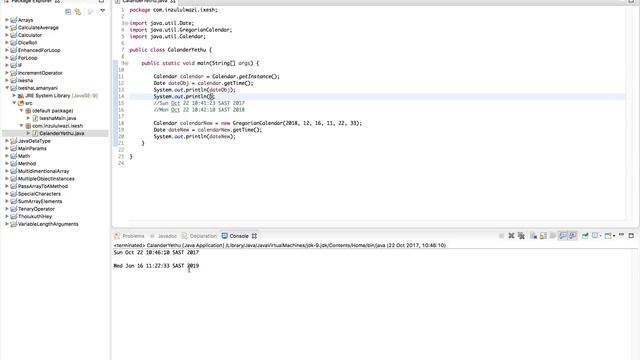
Task: Select CalanderYethu.java in the tree
Action: (x=62, y=133)
